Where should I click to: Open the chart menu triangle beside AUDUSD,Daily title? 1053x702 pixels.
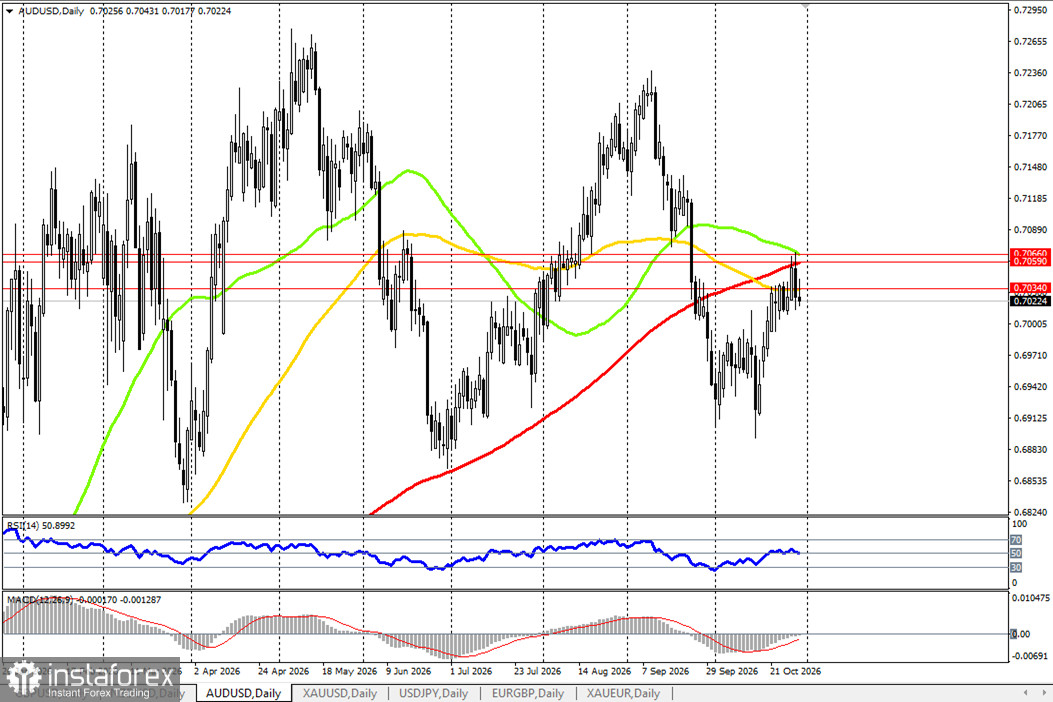point(9,11)
